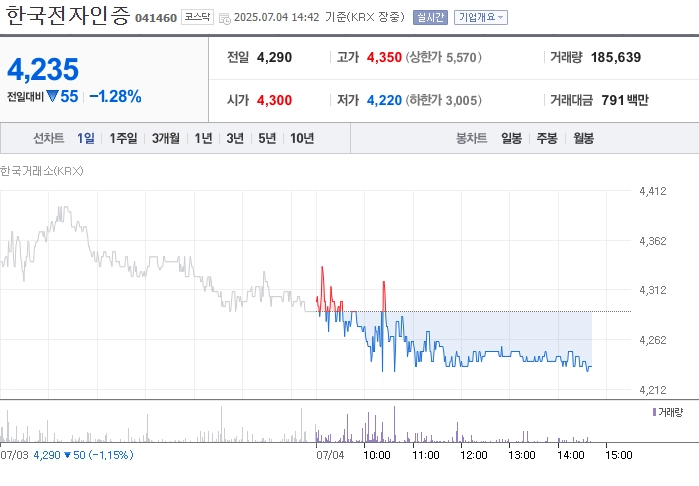699x486 pixels.
Task: Select the 5년 line chart tab
Action: click(267, 138)
